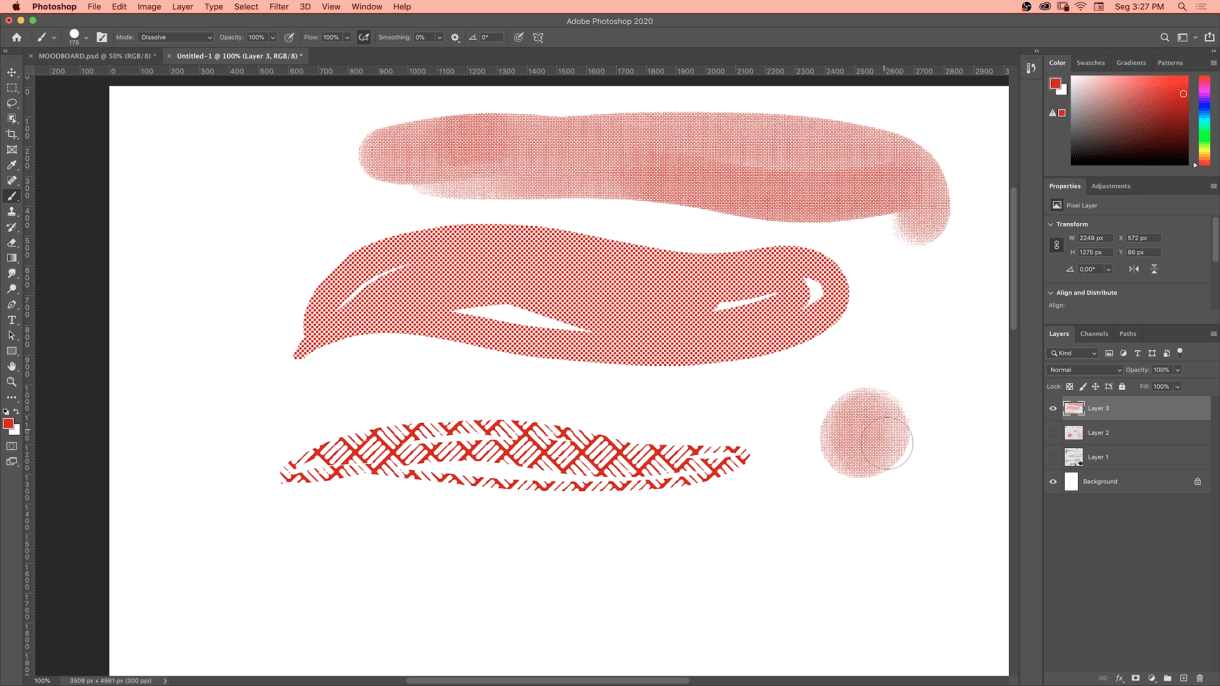Viewport: 1220px width, 686px height.
Task: Toggle visibility of the Background layer
Action: coord(1053,482)
